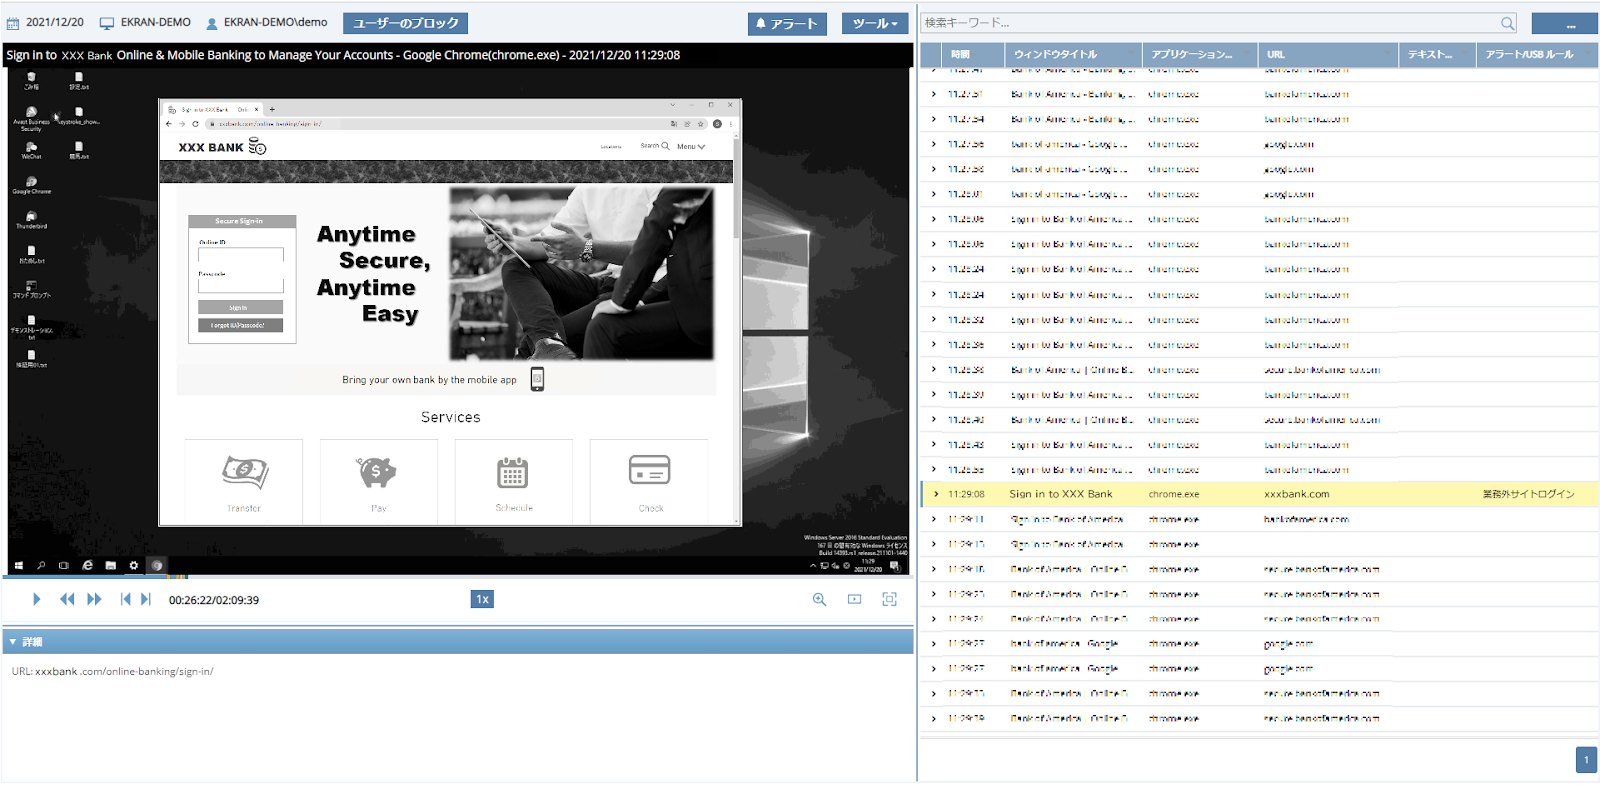Click the Avast Business Security desktop icon
Image resolution: width=1600 pixels, height=789 pixels.
pos(31,118)
